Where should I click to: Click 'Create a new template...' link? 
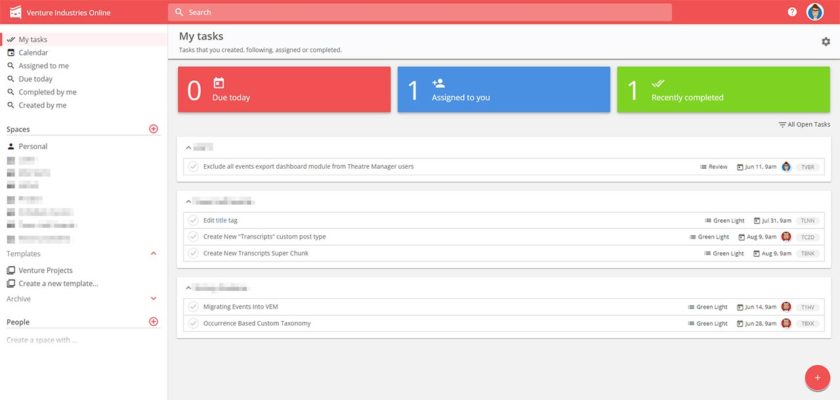click(58, 283)
